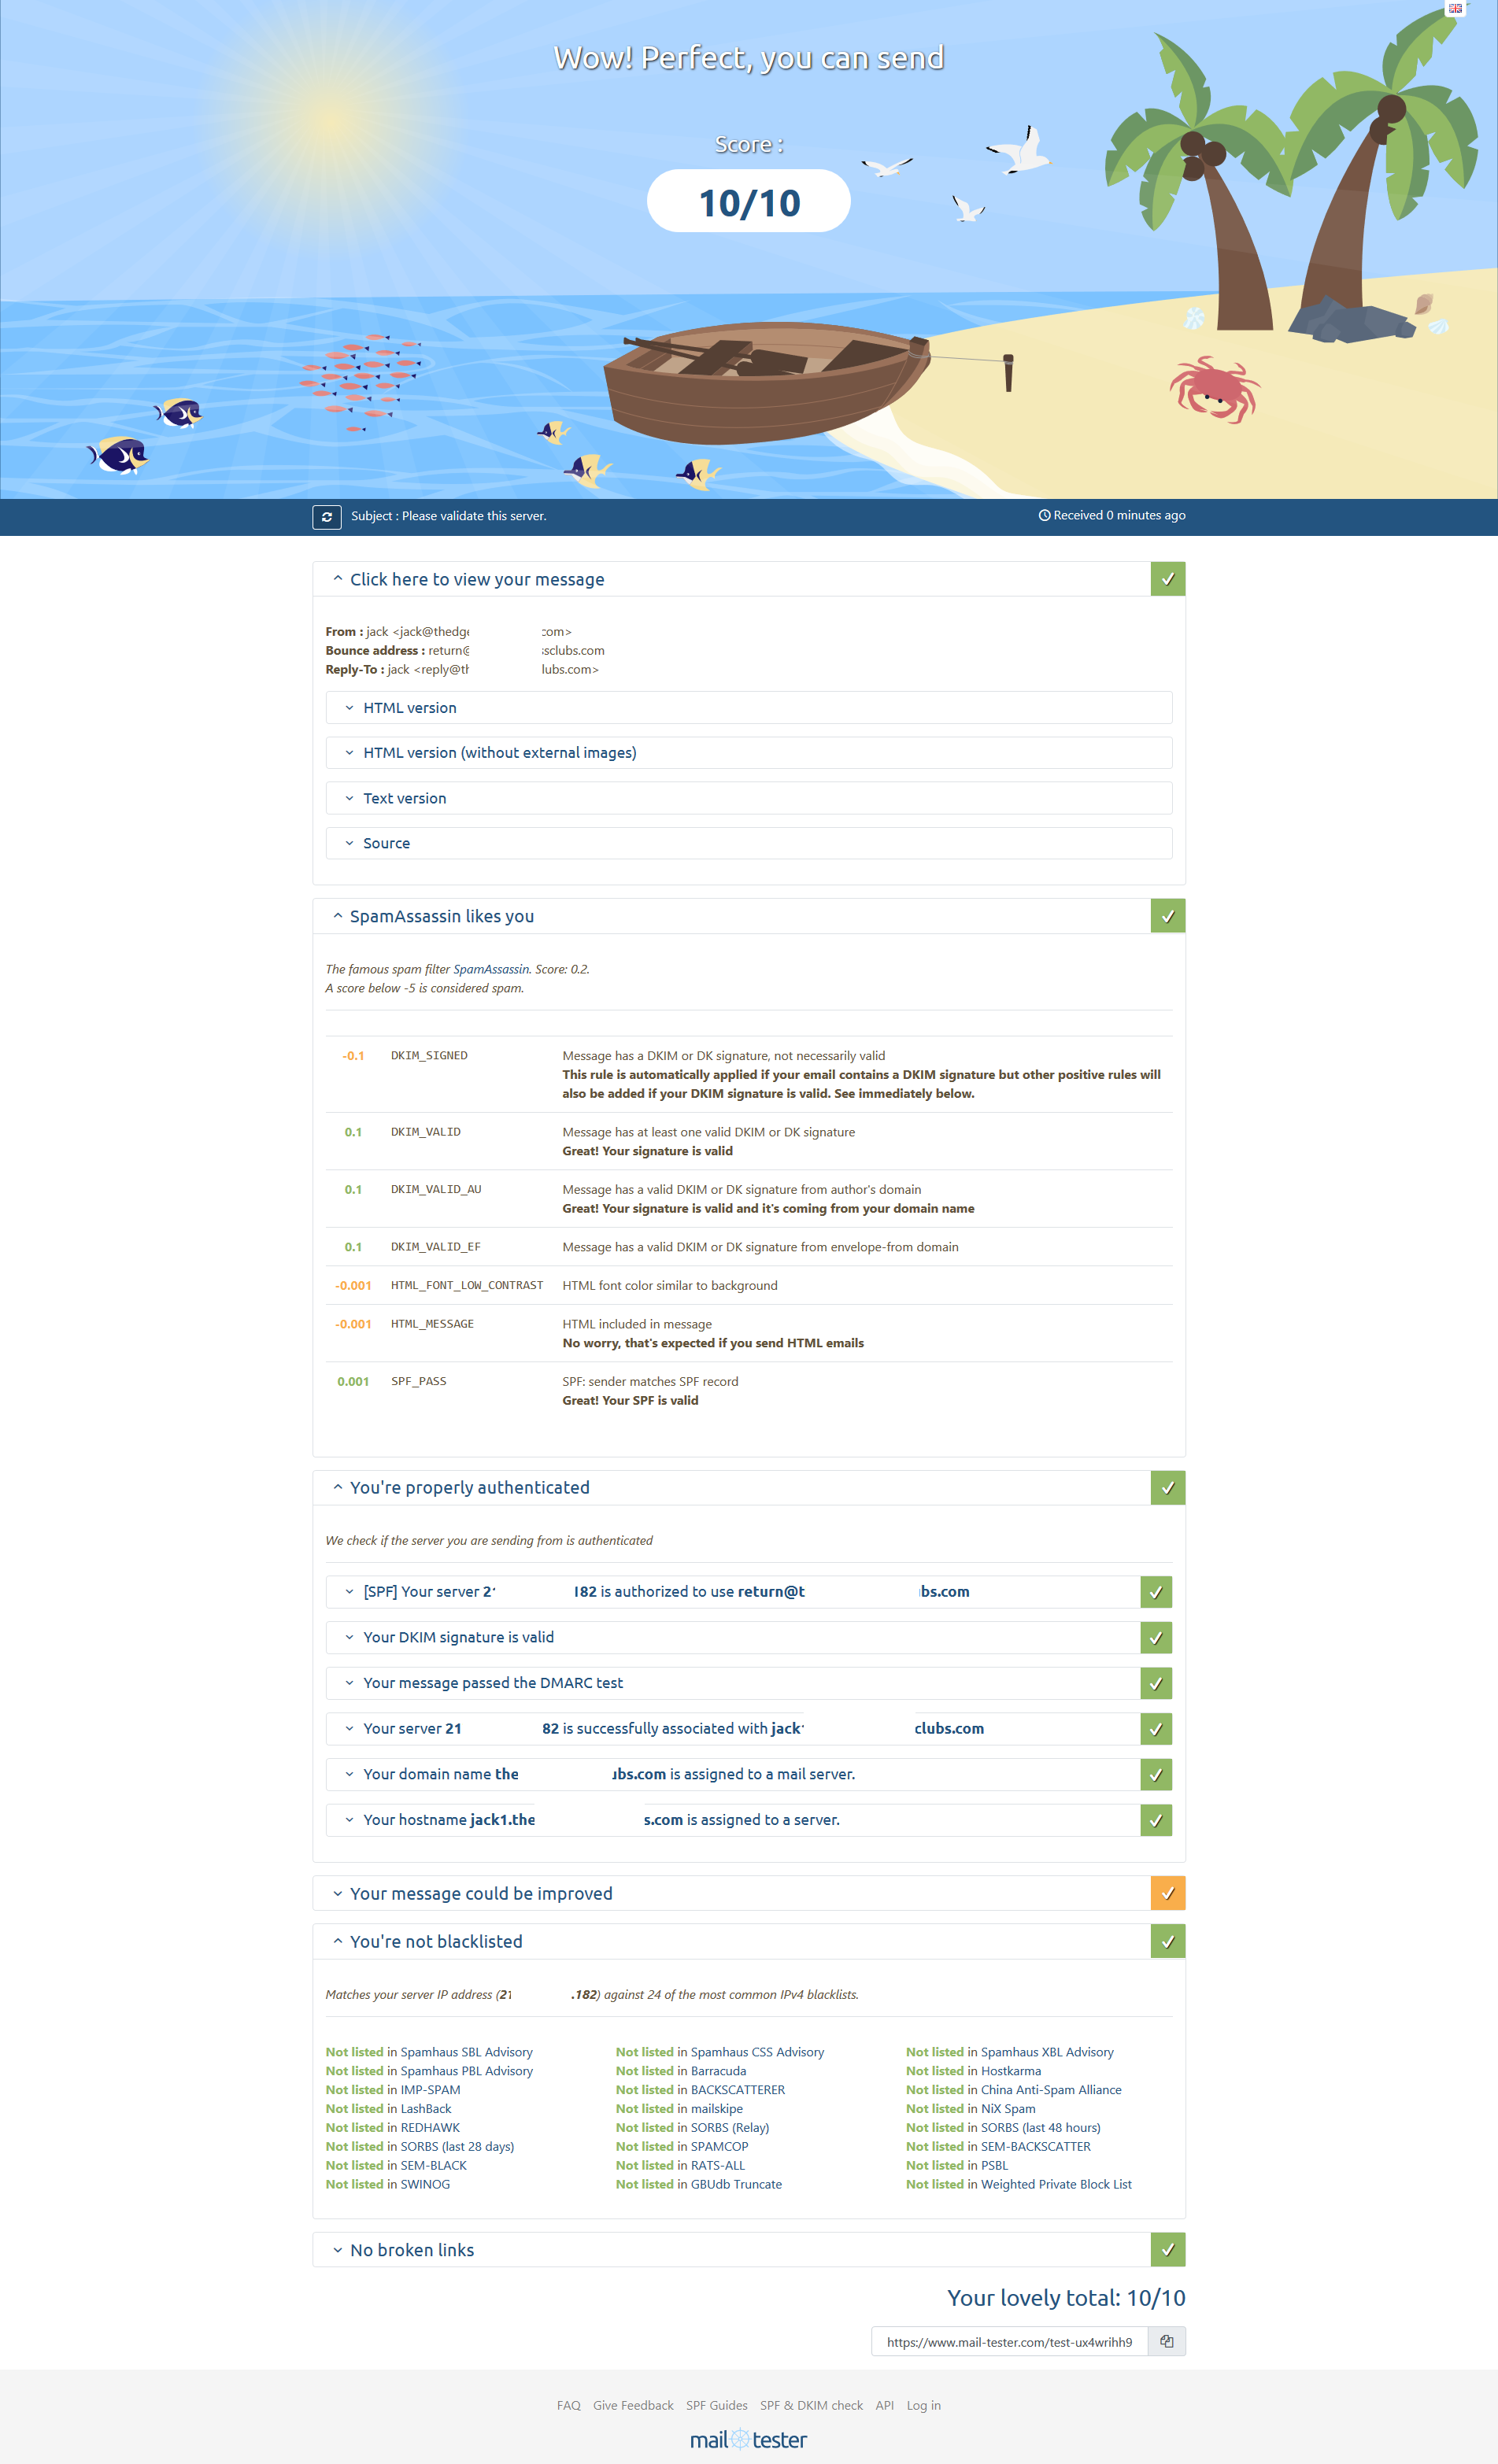
Task: Click the 10/10 score badge
Action: coord(749,202)
